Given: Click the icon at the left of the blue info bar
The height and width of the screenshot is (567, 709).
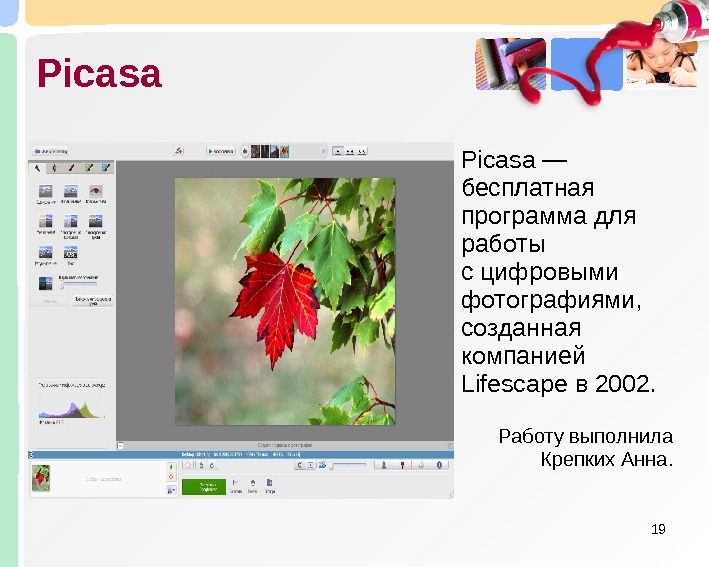Looking at the screenshot, I should pos(31,454).
